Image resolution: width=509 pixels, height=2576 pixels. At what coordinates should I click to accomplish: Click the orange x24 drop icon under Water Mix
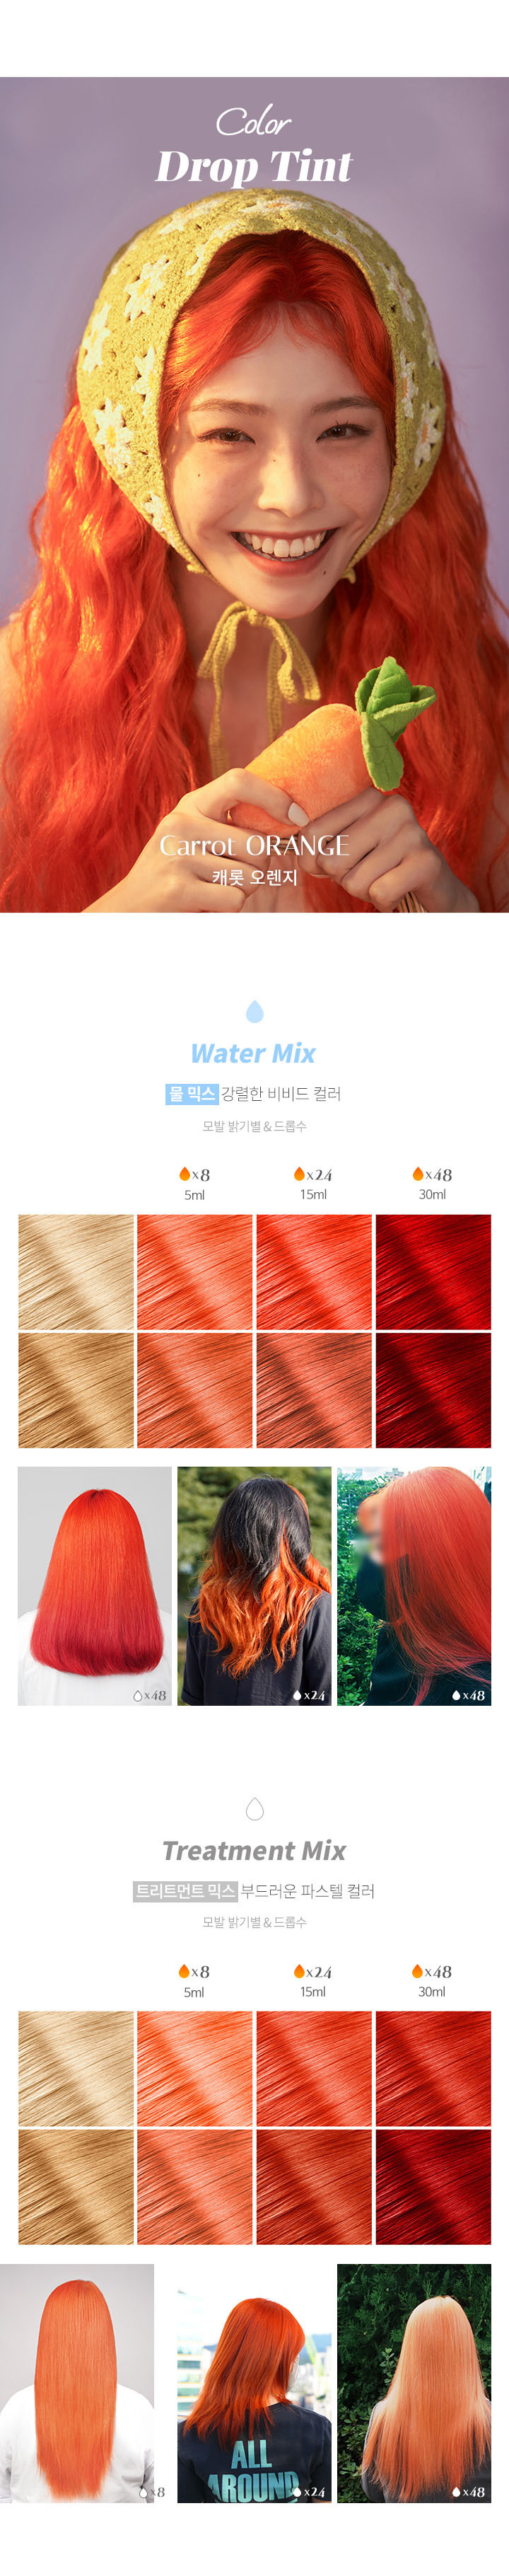(x=299, y=1173)
